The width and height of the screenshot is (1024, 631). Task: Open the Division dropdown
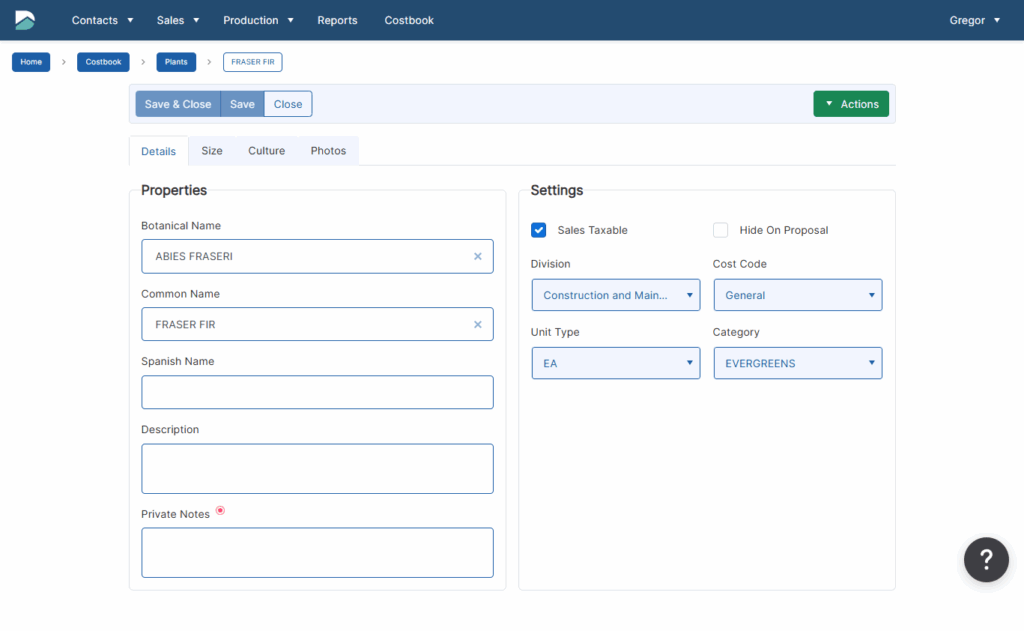tap(615, 295)
